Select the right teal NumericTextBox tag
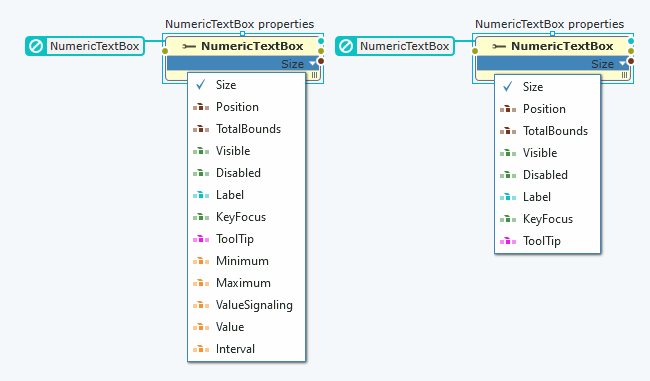Screen dimensions: 650x381 (x=395, y=46)
